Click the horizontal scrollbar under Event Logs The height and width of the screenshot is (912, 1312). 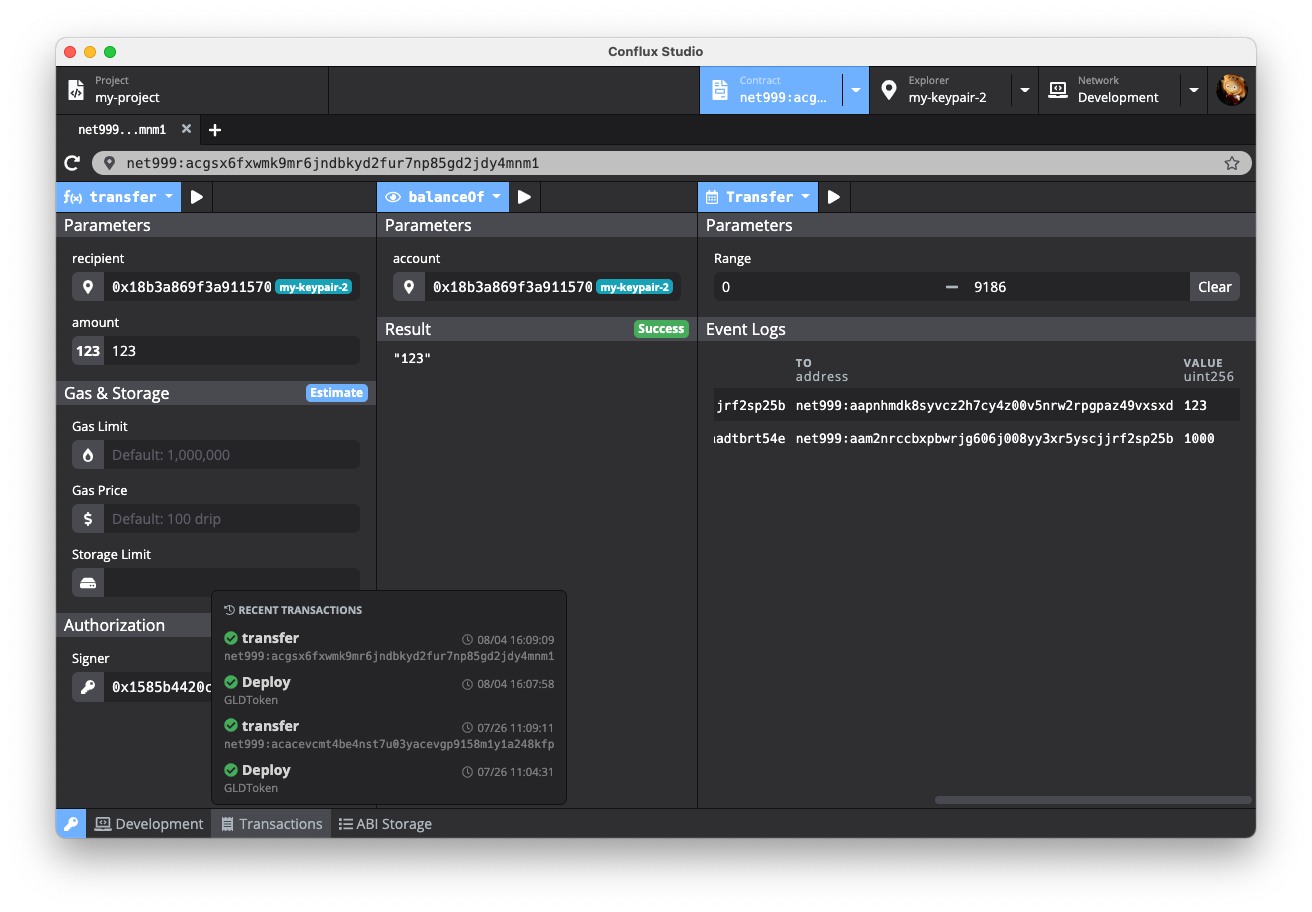click(x=1093, y=800)
